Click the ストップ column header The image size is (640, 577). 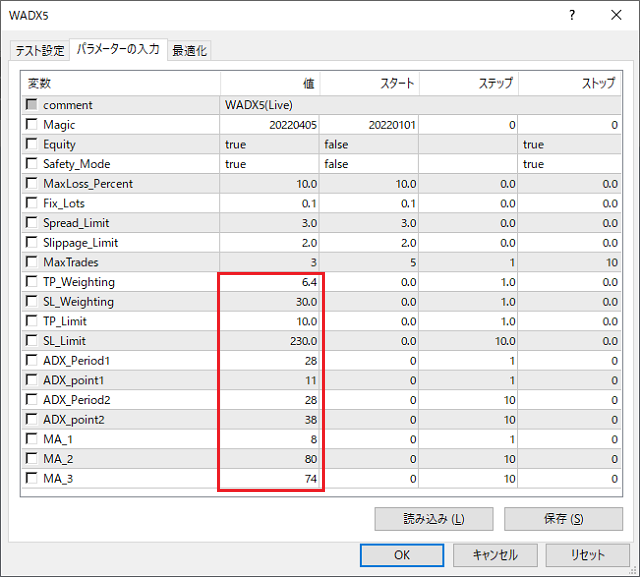tap(570, 84)
